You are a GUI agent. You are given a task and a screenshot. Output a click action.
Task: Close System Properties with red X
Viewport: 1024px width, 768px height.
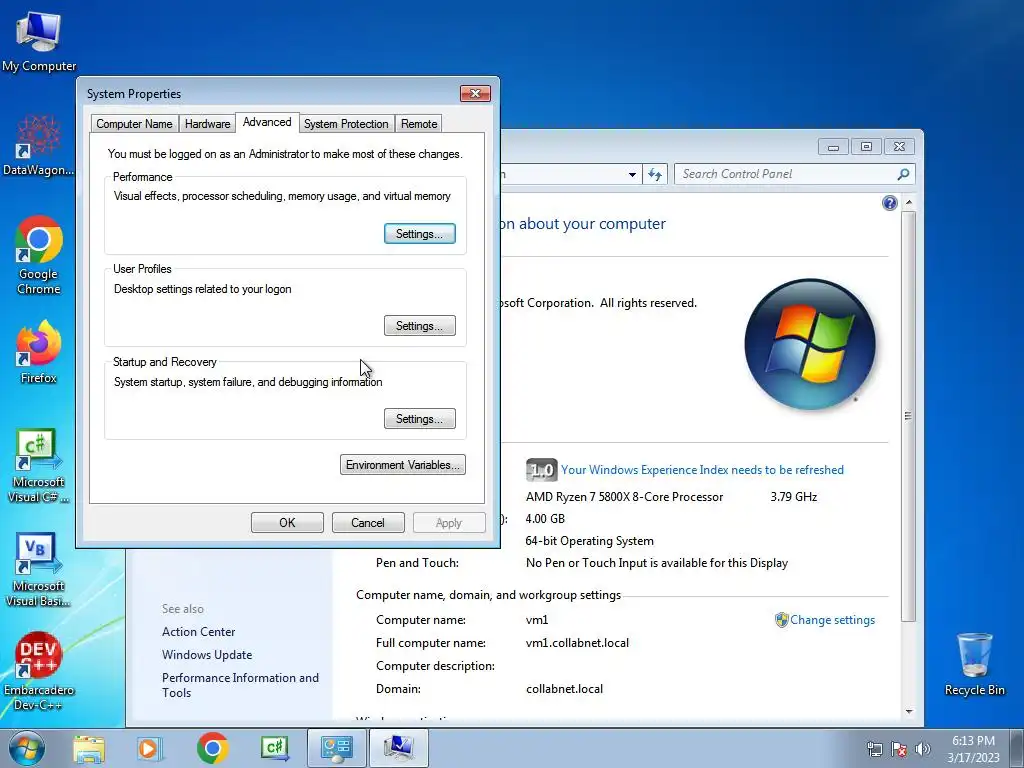coord(475,93)
